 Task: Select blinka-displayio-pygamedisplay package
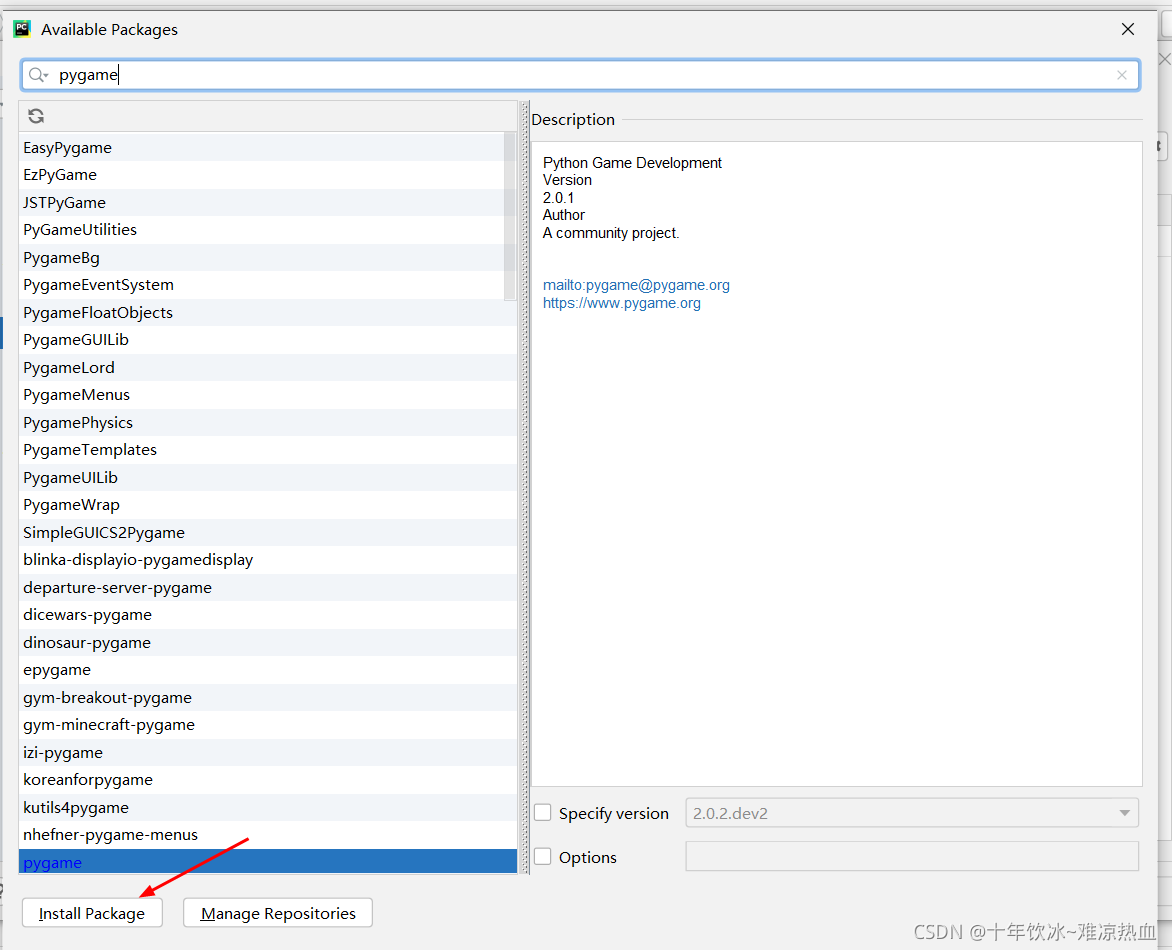tap(268, 560)
